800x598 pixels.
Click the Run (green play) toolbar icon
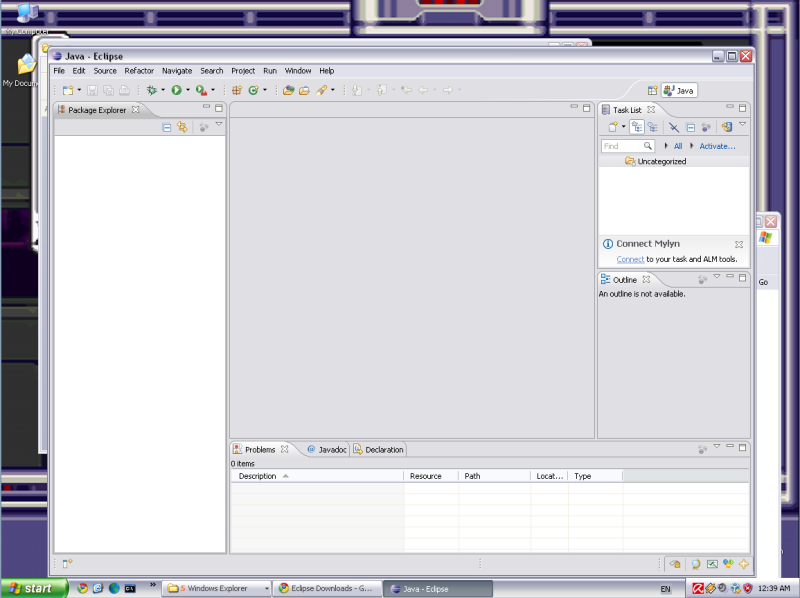point(176,90)
